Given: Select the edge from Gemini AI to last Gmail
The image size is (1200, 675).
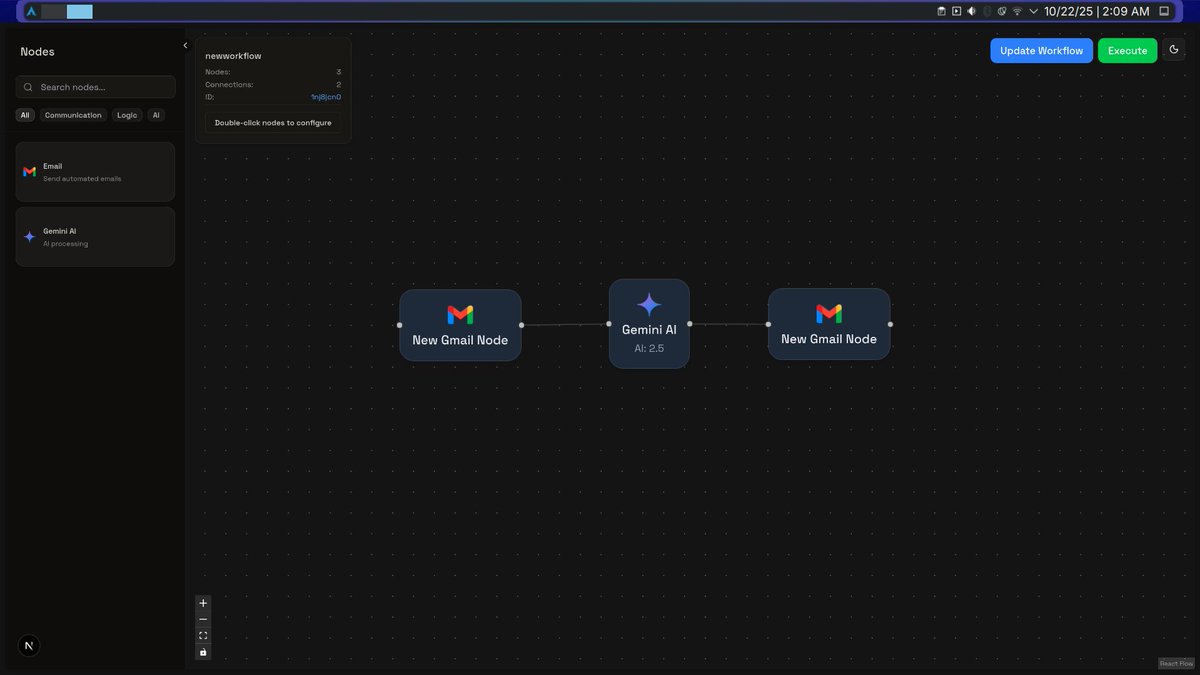Looking at the screenshot, I should point(729,324).
